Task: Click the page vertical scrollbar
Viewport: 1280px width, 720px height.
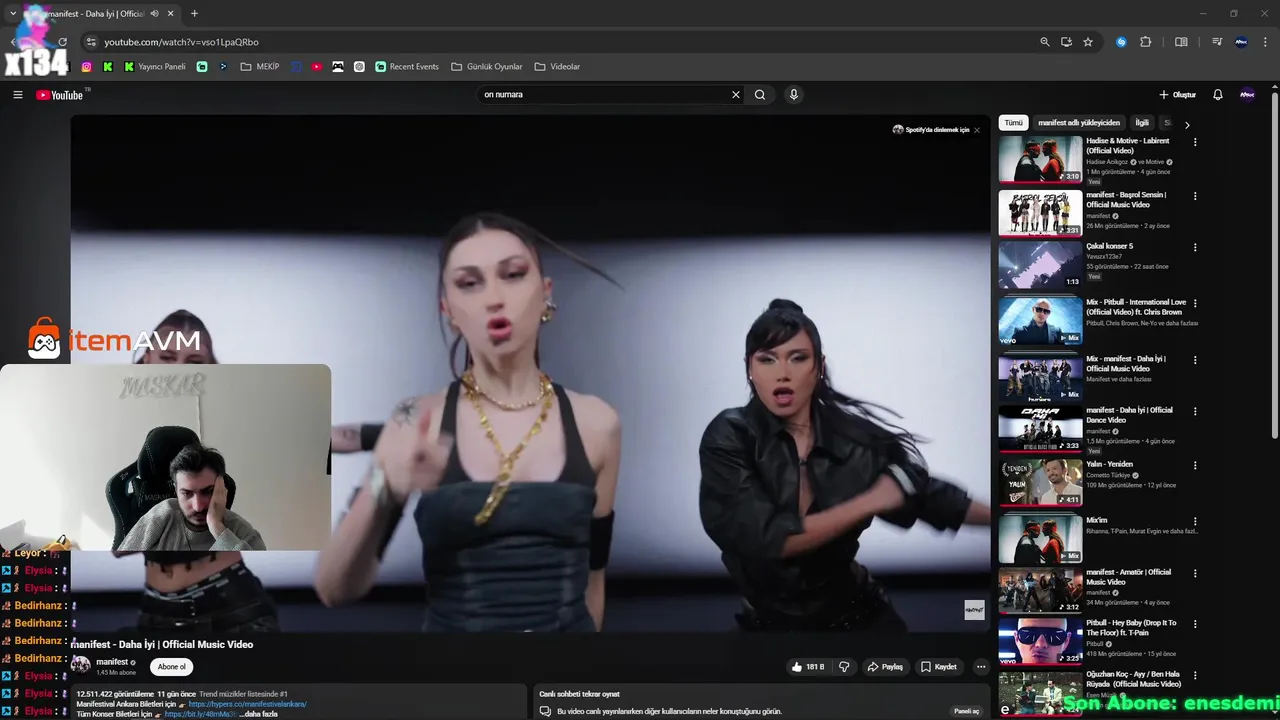Action: (x=1275, y=265)
